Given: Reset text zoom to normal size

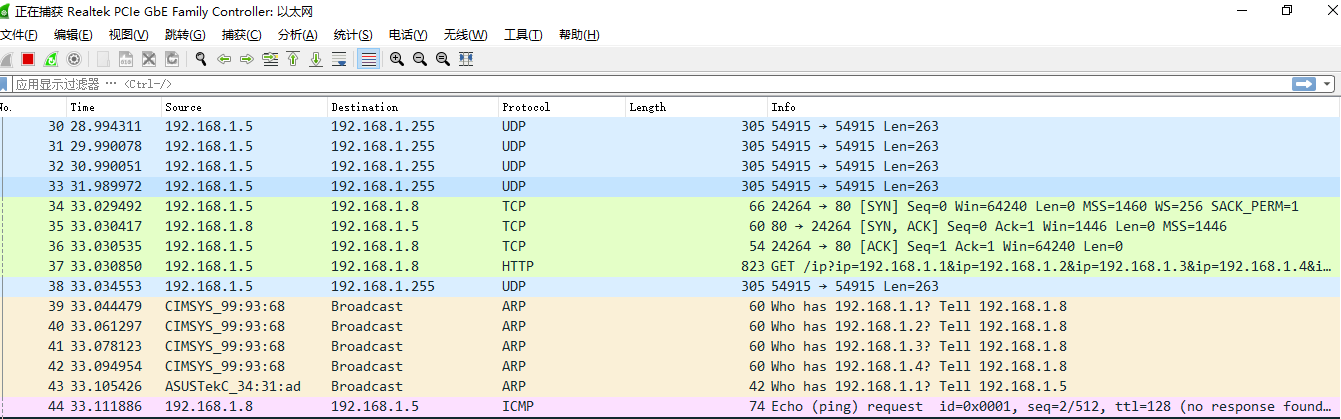Looking at the screenshot, I should coord(442,59).
